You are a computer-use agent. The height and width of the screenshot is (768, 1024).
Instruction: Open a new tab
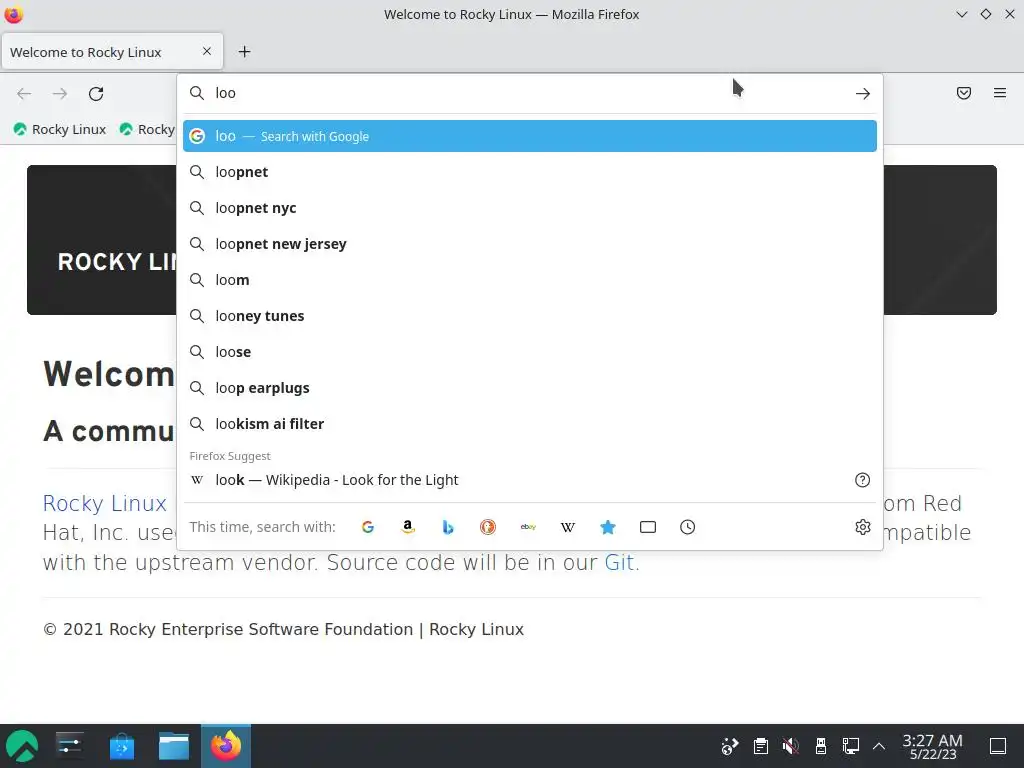(244, 52)
